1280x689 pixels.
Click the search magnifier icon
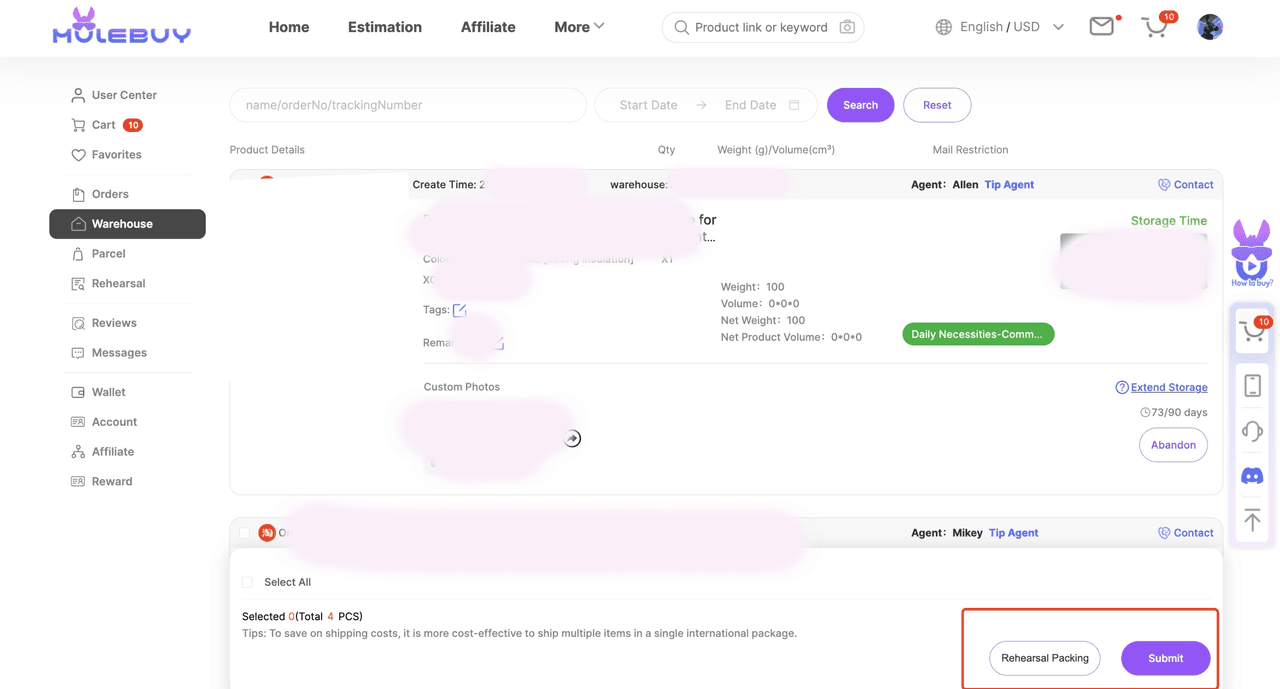[x=681, y=27]
